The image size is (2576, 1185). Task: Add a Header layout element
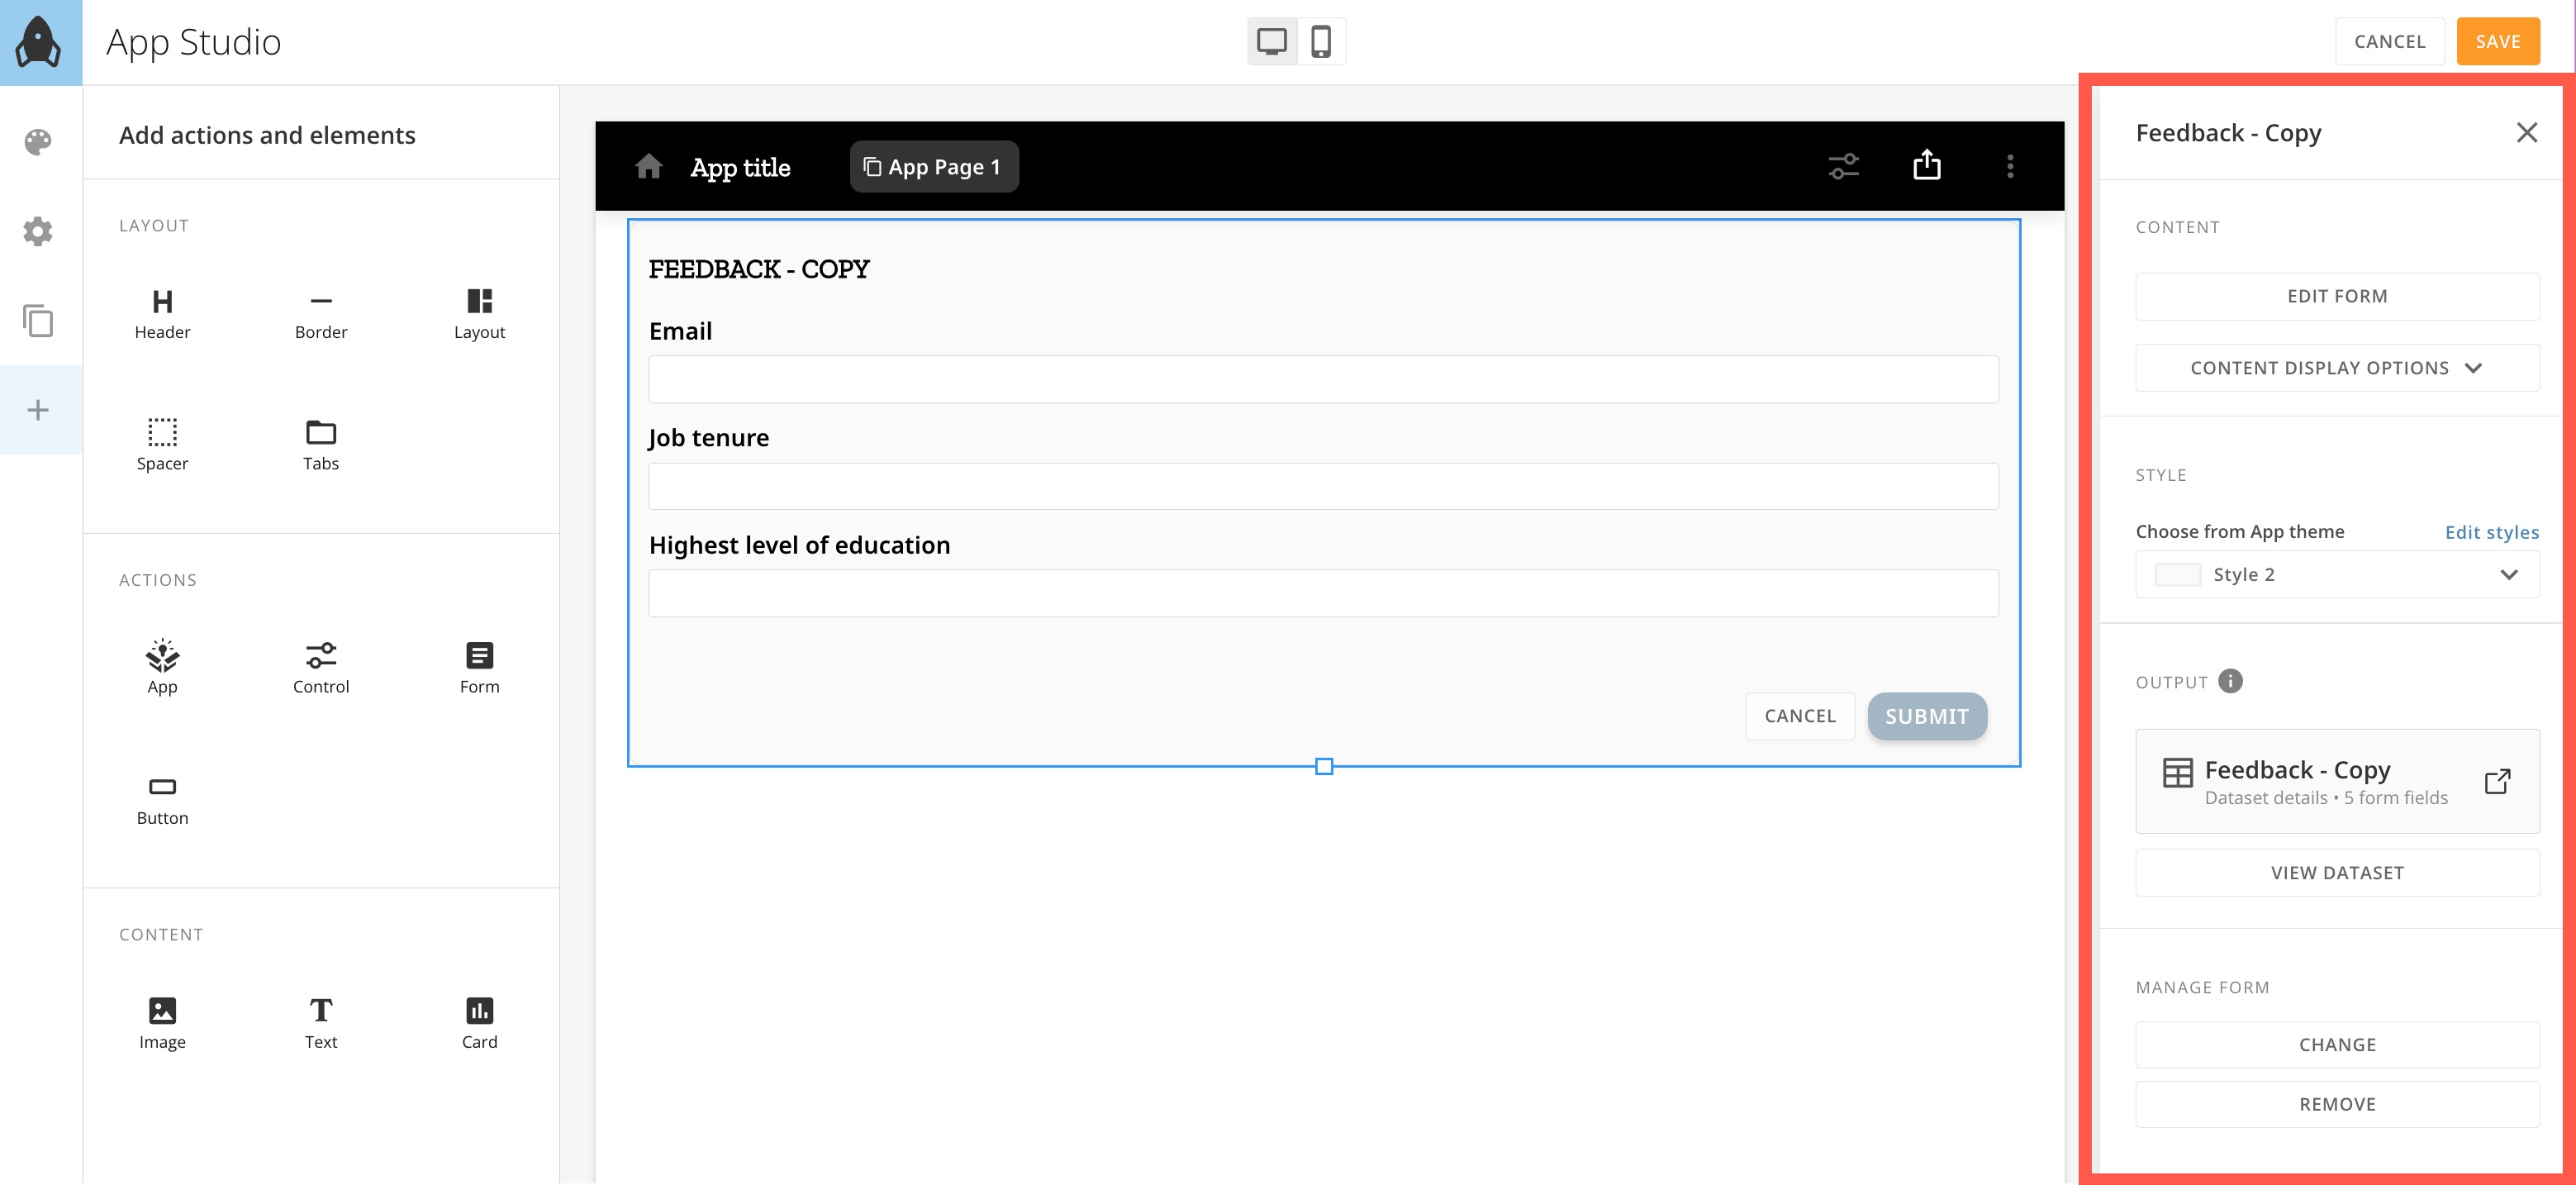(162, 314)
